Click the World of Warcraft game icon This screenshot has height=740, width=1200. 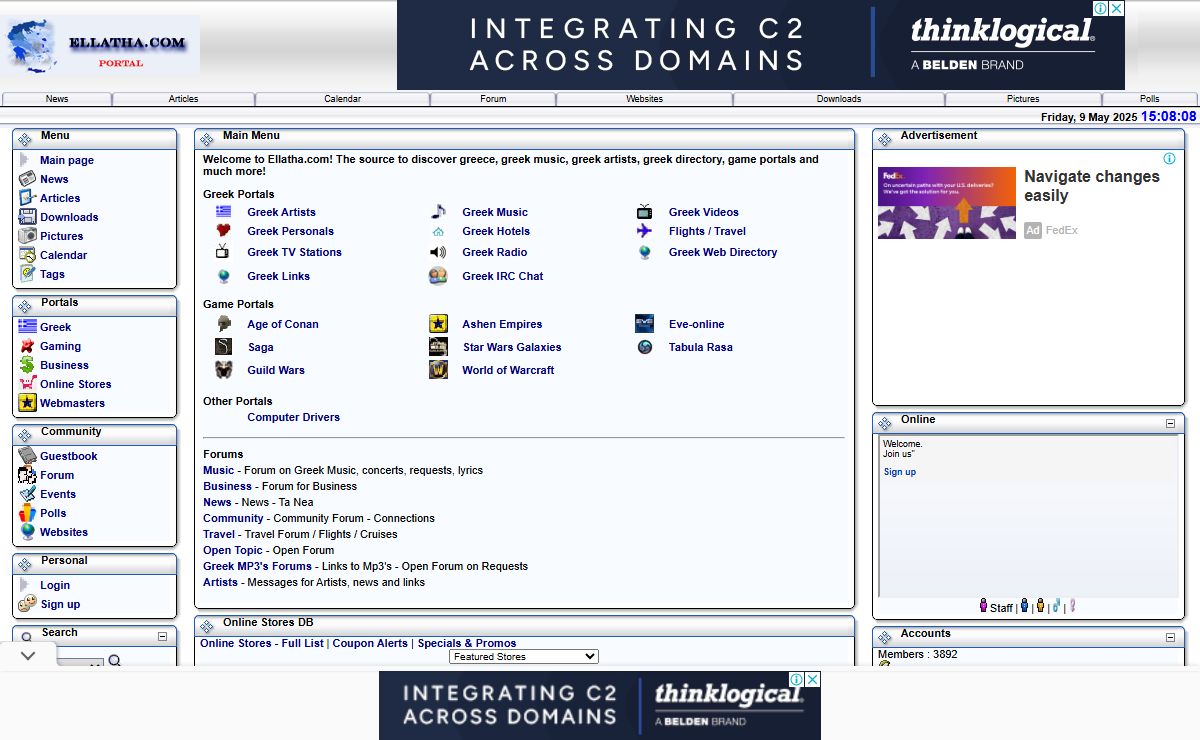click(438, 370)
